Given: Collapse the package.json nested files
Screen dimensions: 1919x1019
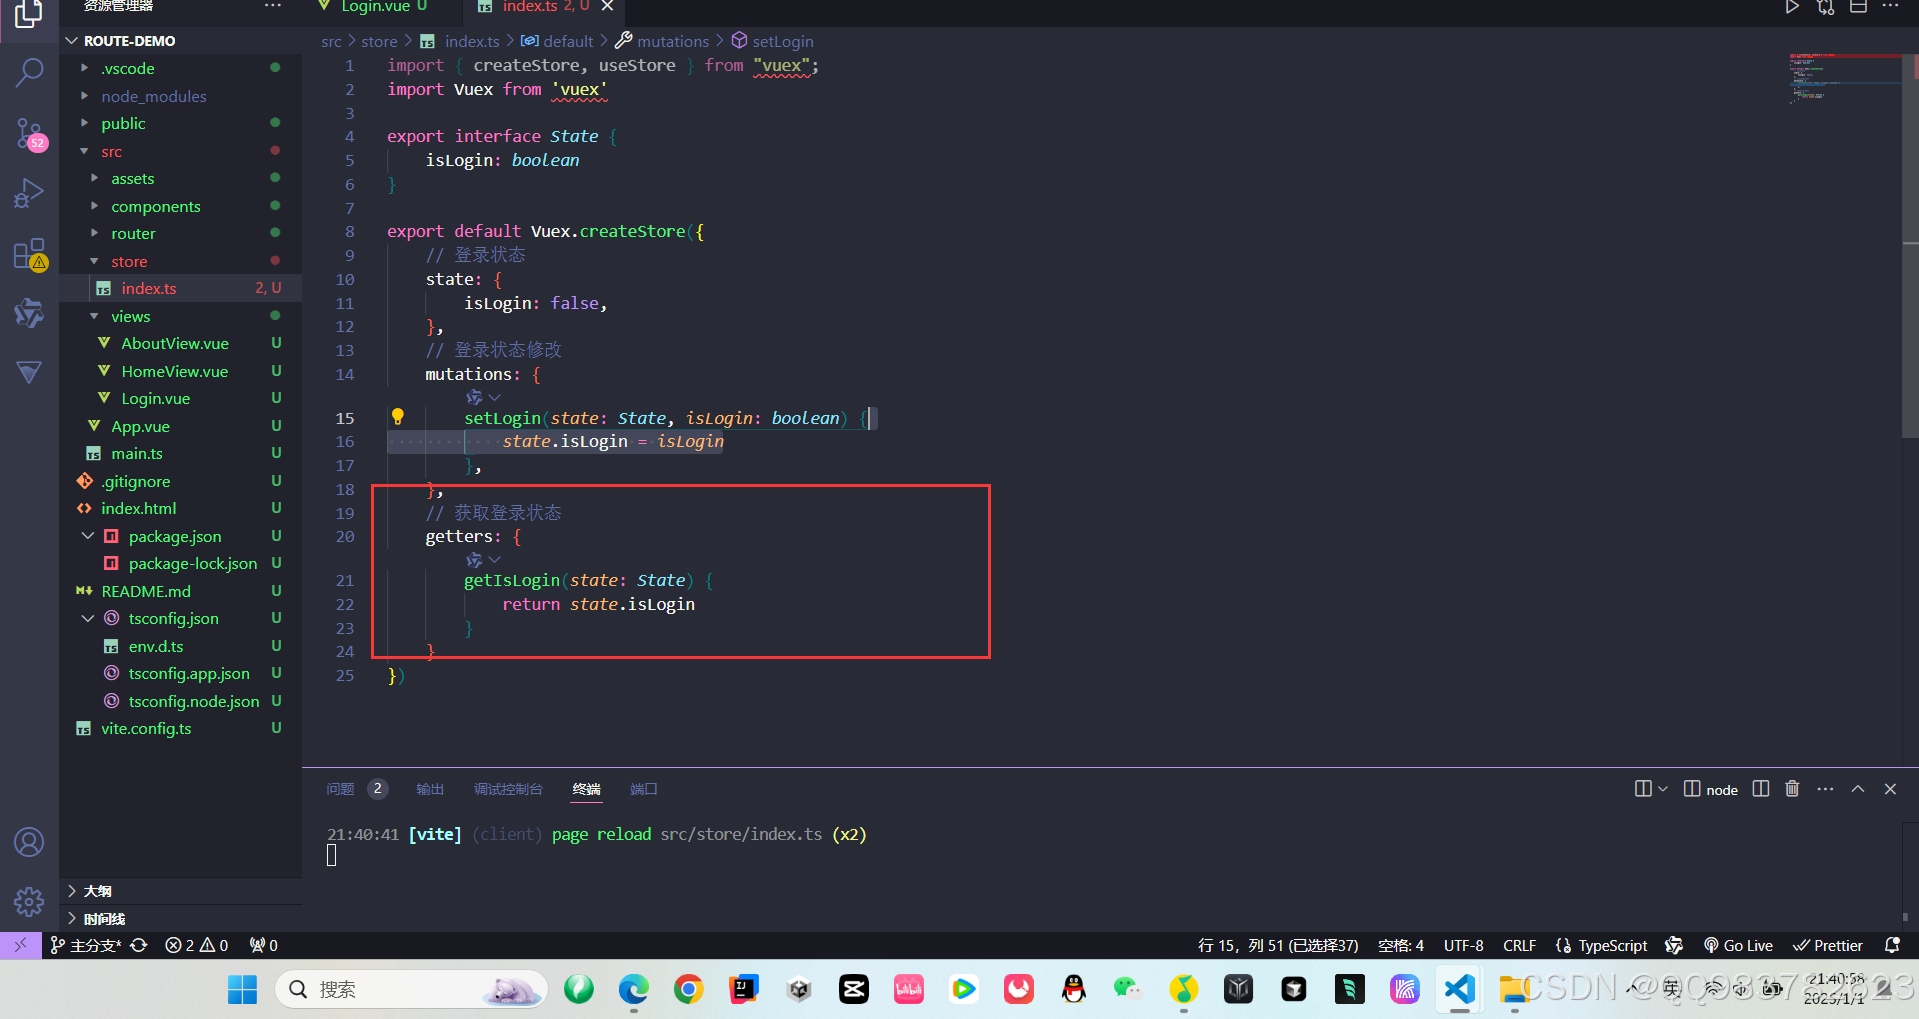Looking at the screenshot, I should tap(88, 536).
